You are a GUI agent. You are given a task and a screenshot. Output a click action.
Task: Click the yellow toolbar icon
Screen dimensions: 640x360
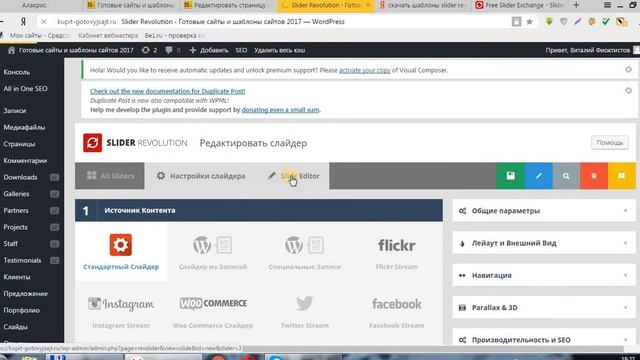[622, 176]
